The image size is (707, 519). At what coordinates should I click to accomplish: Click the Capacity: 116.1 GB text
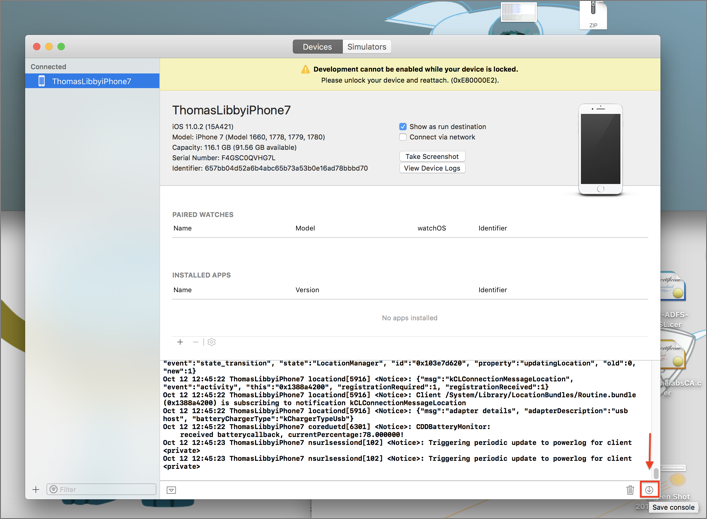[234, 147]
